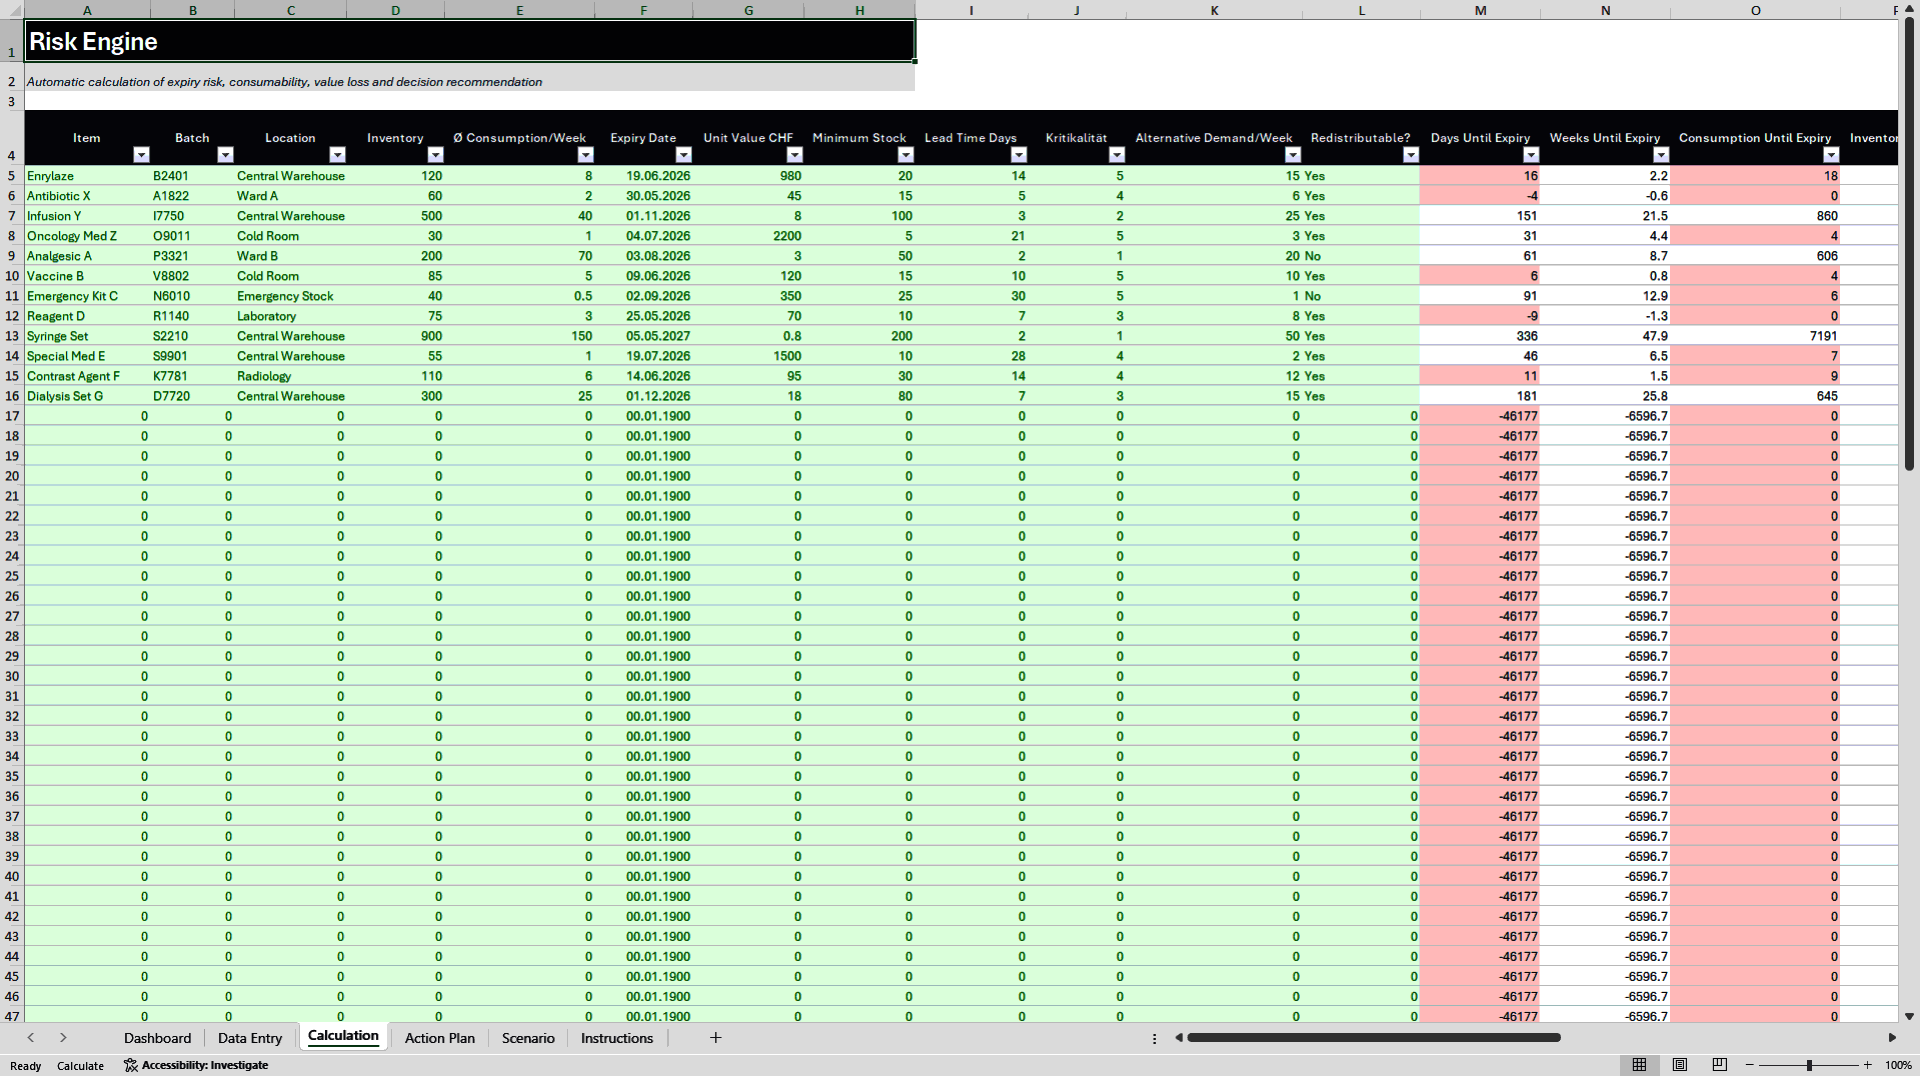Viewport: 1920px width, 1076px height.
Task: Open Accessibility: Investigate in status bar
Action: click(196, 1065)
